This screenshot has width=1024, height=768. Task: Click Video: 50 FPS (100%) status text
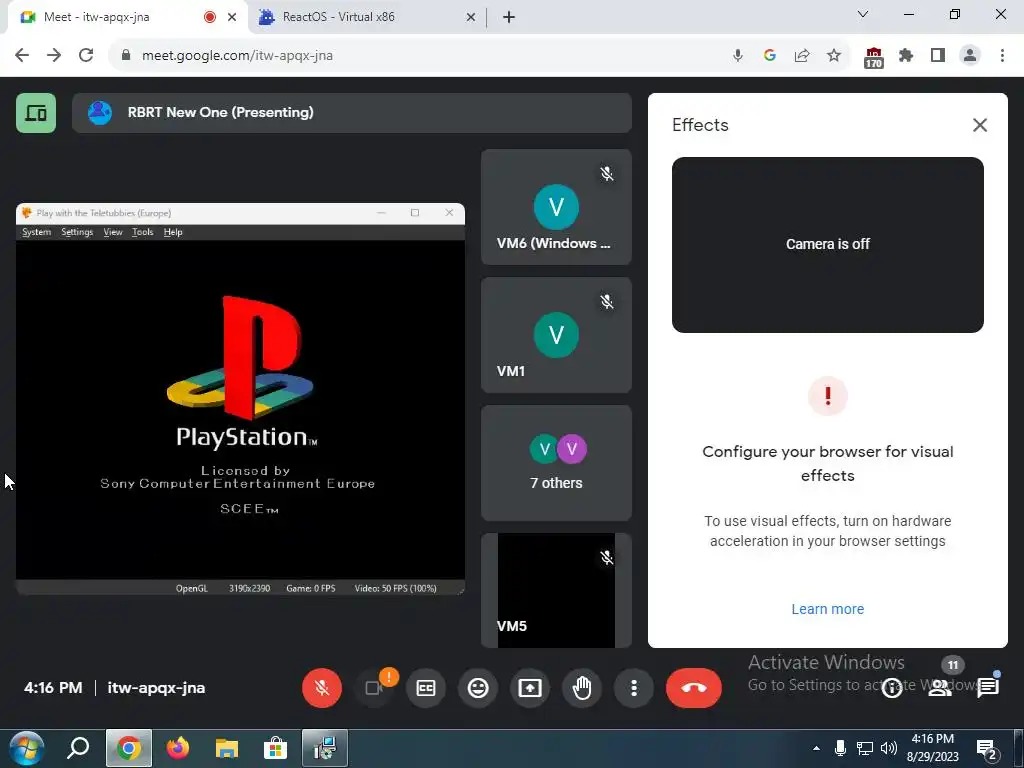(395, 588)
